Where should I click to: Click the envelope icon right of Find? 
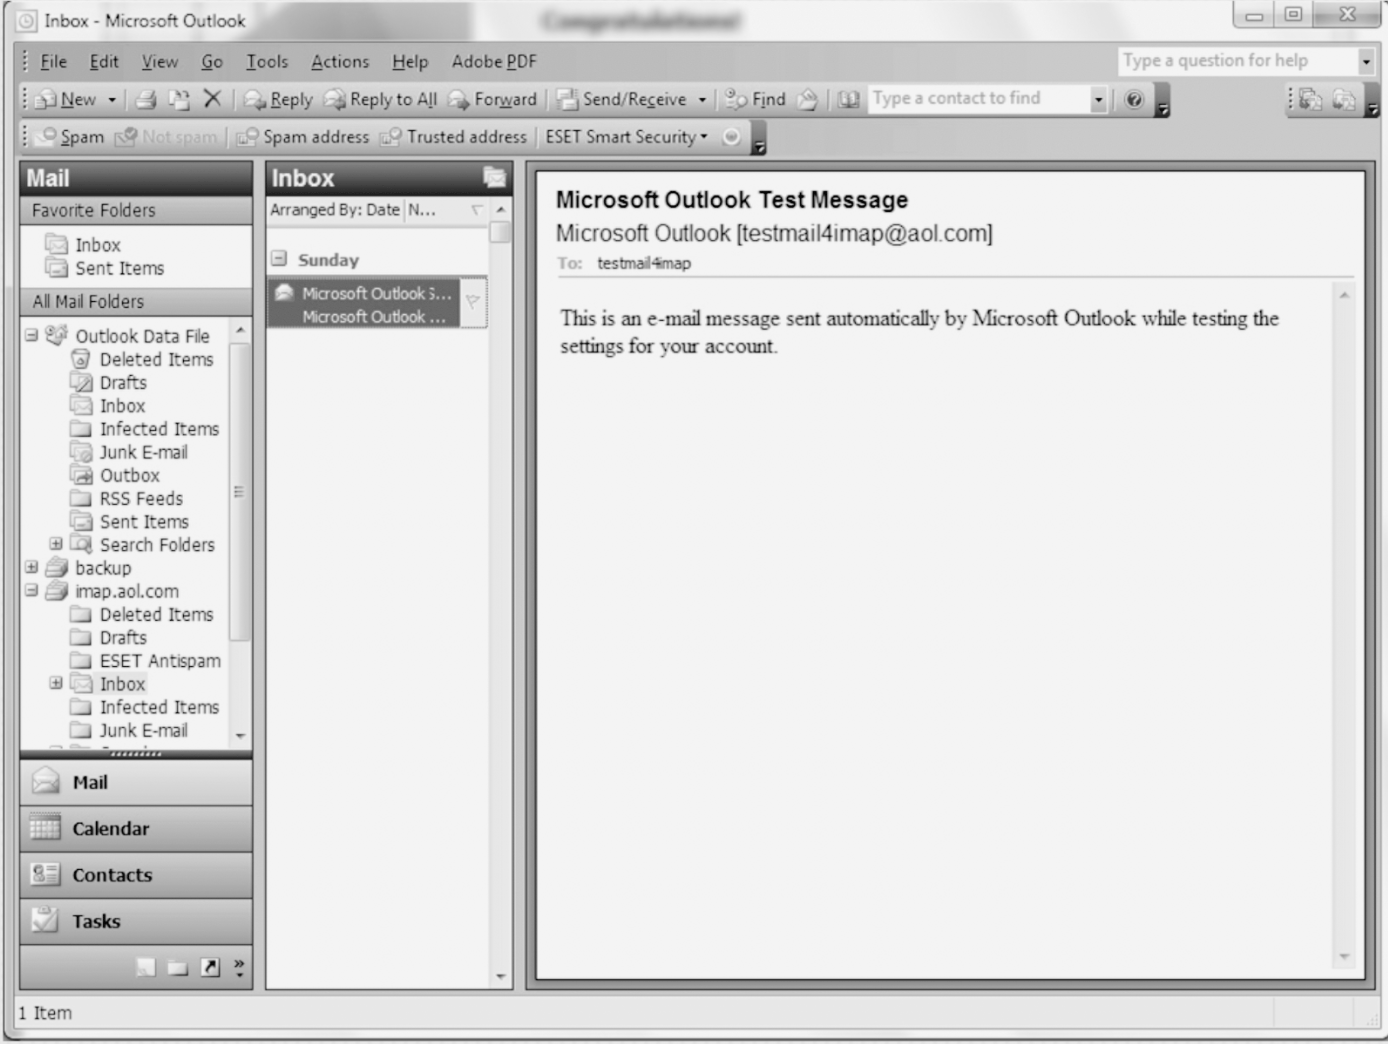tap(808, 99)
